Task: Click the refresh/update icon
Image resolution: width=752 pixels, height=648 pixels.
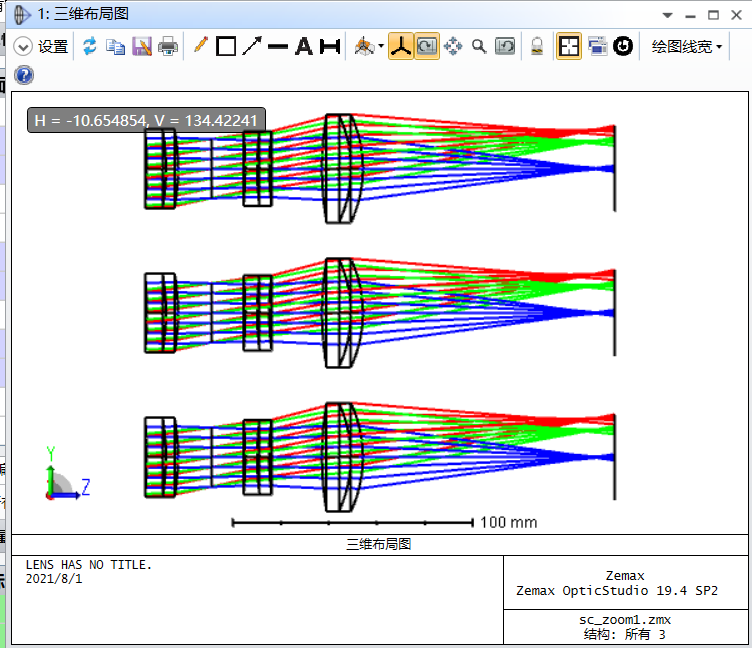Action: tap(90, 47)
